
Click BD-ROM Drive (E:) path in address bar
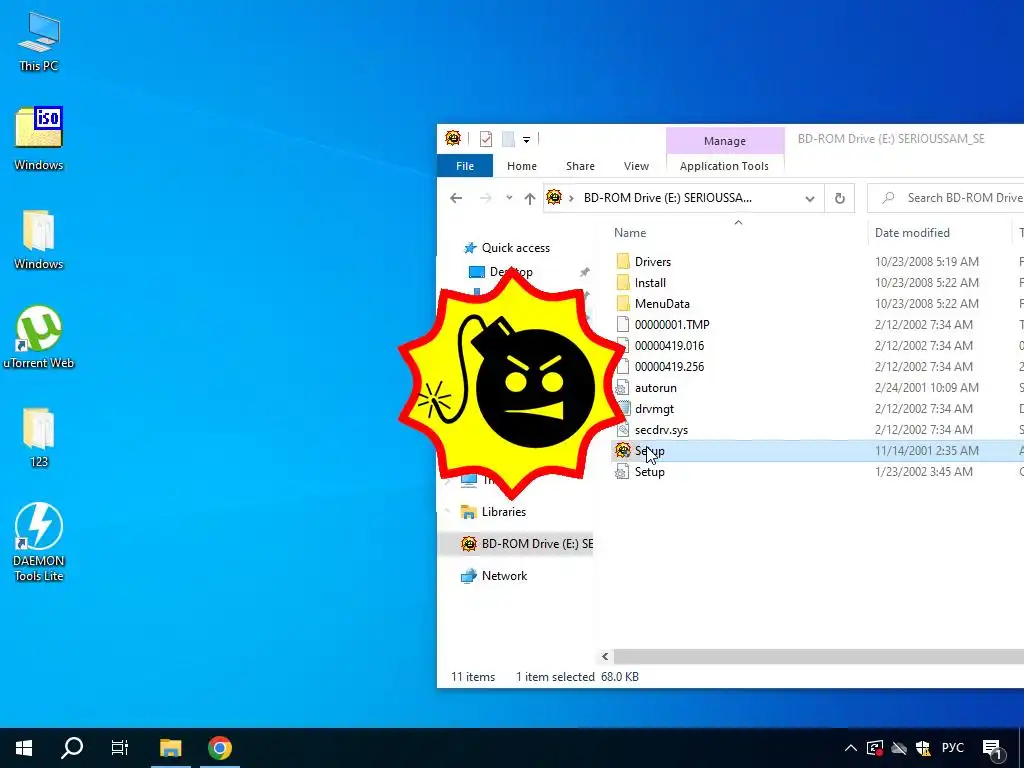coord(667,198)
